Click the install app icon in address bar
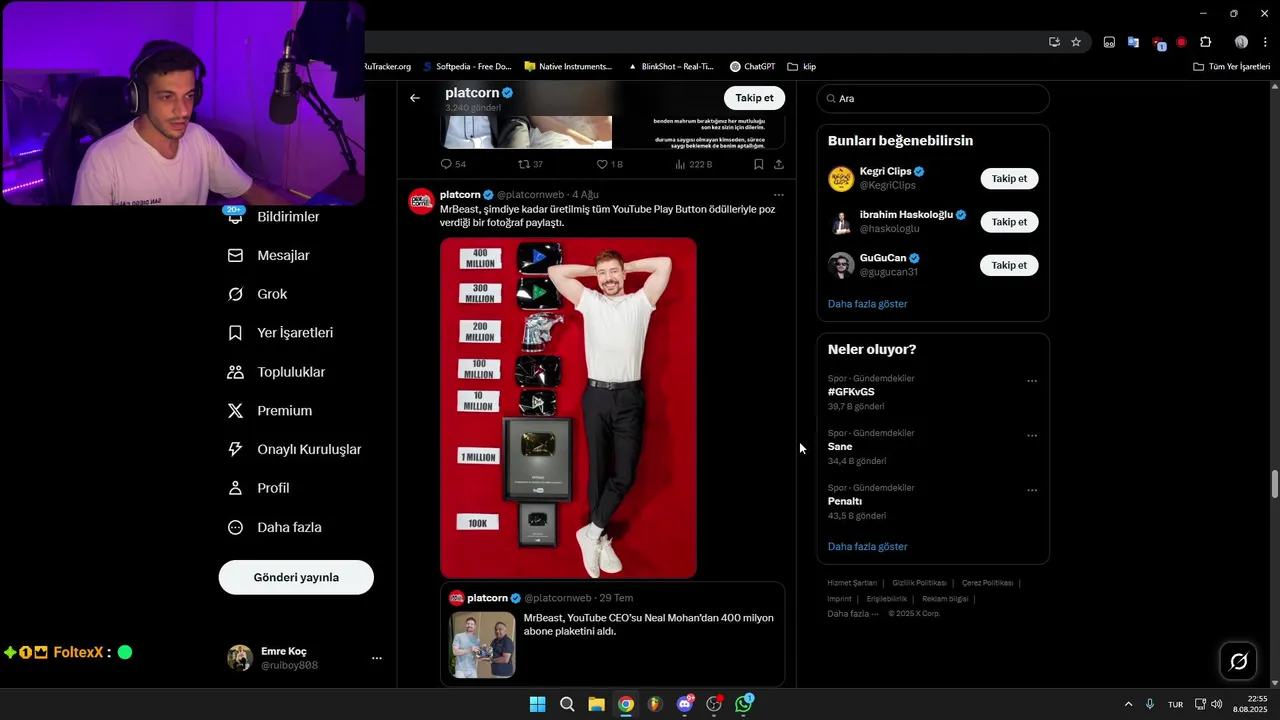The height and width of the screenshot is (720, 1280). tap(1054, 42)
